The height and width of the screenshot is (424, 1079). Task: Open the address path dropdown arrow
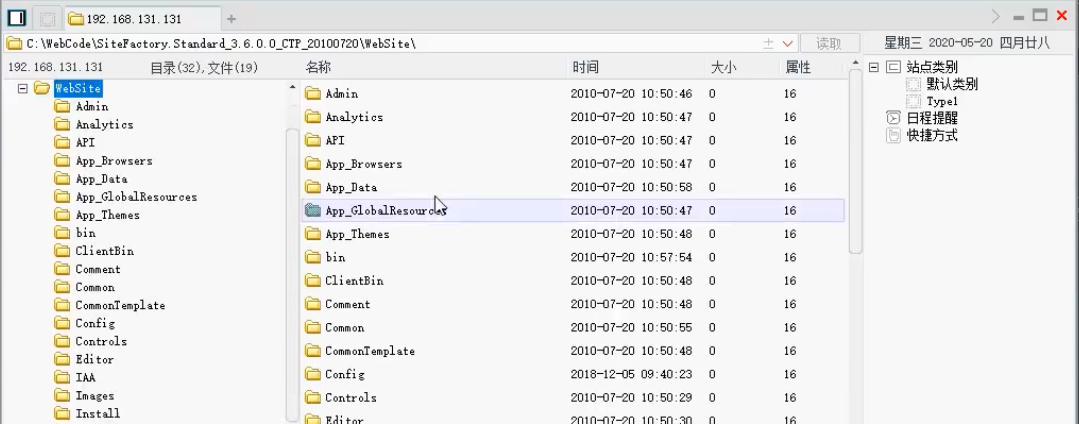click(787, 43)
